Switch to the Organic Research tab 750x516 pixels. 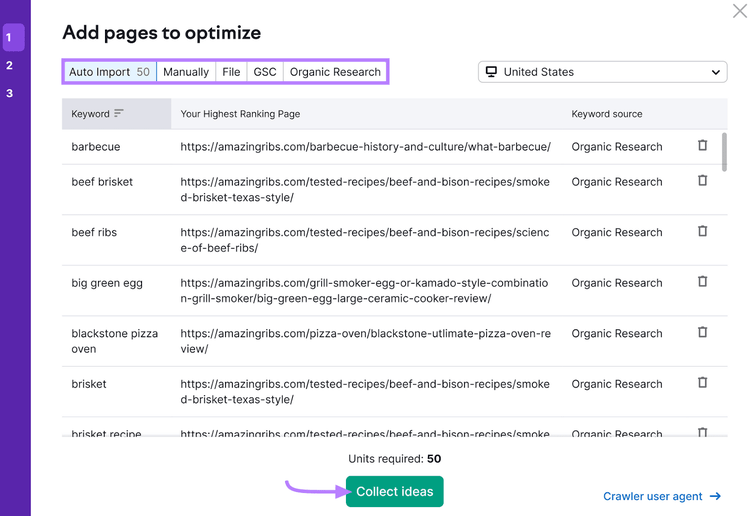click(335, 72)
